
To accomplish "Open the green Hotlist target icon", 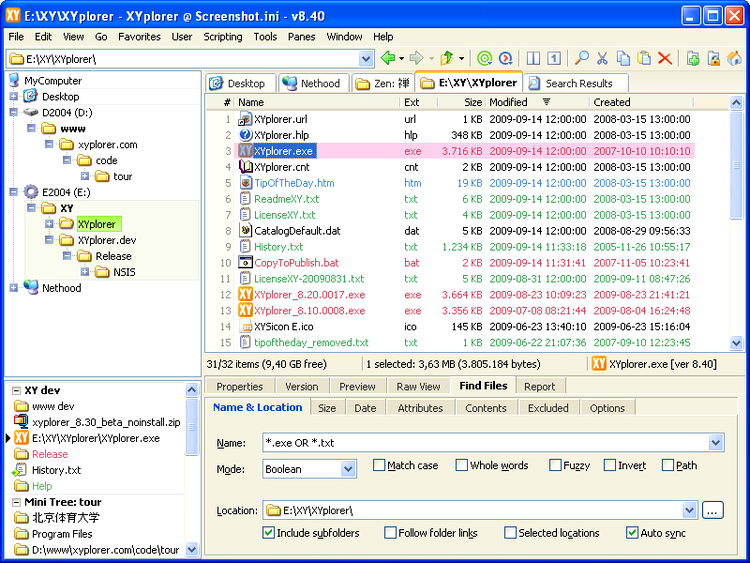I will [x=485, y=58].
